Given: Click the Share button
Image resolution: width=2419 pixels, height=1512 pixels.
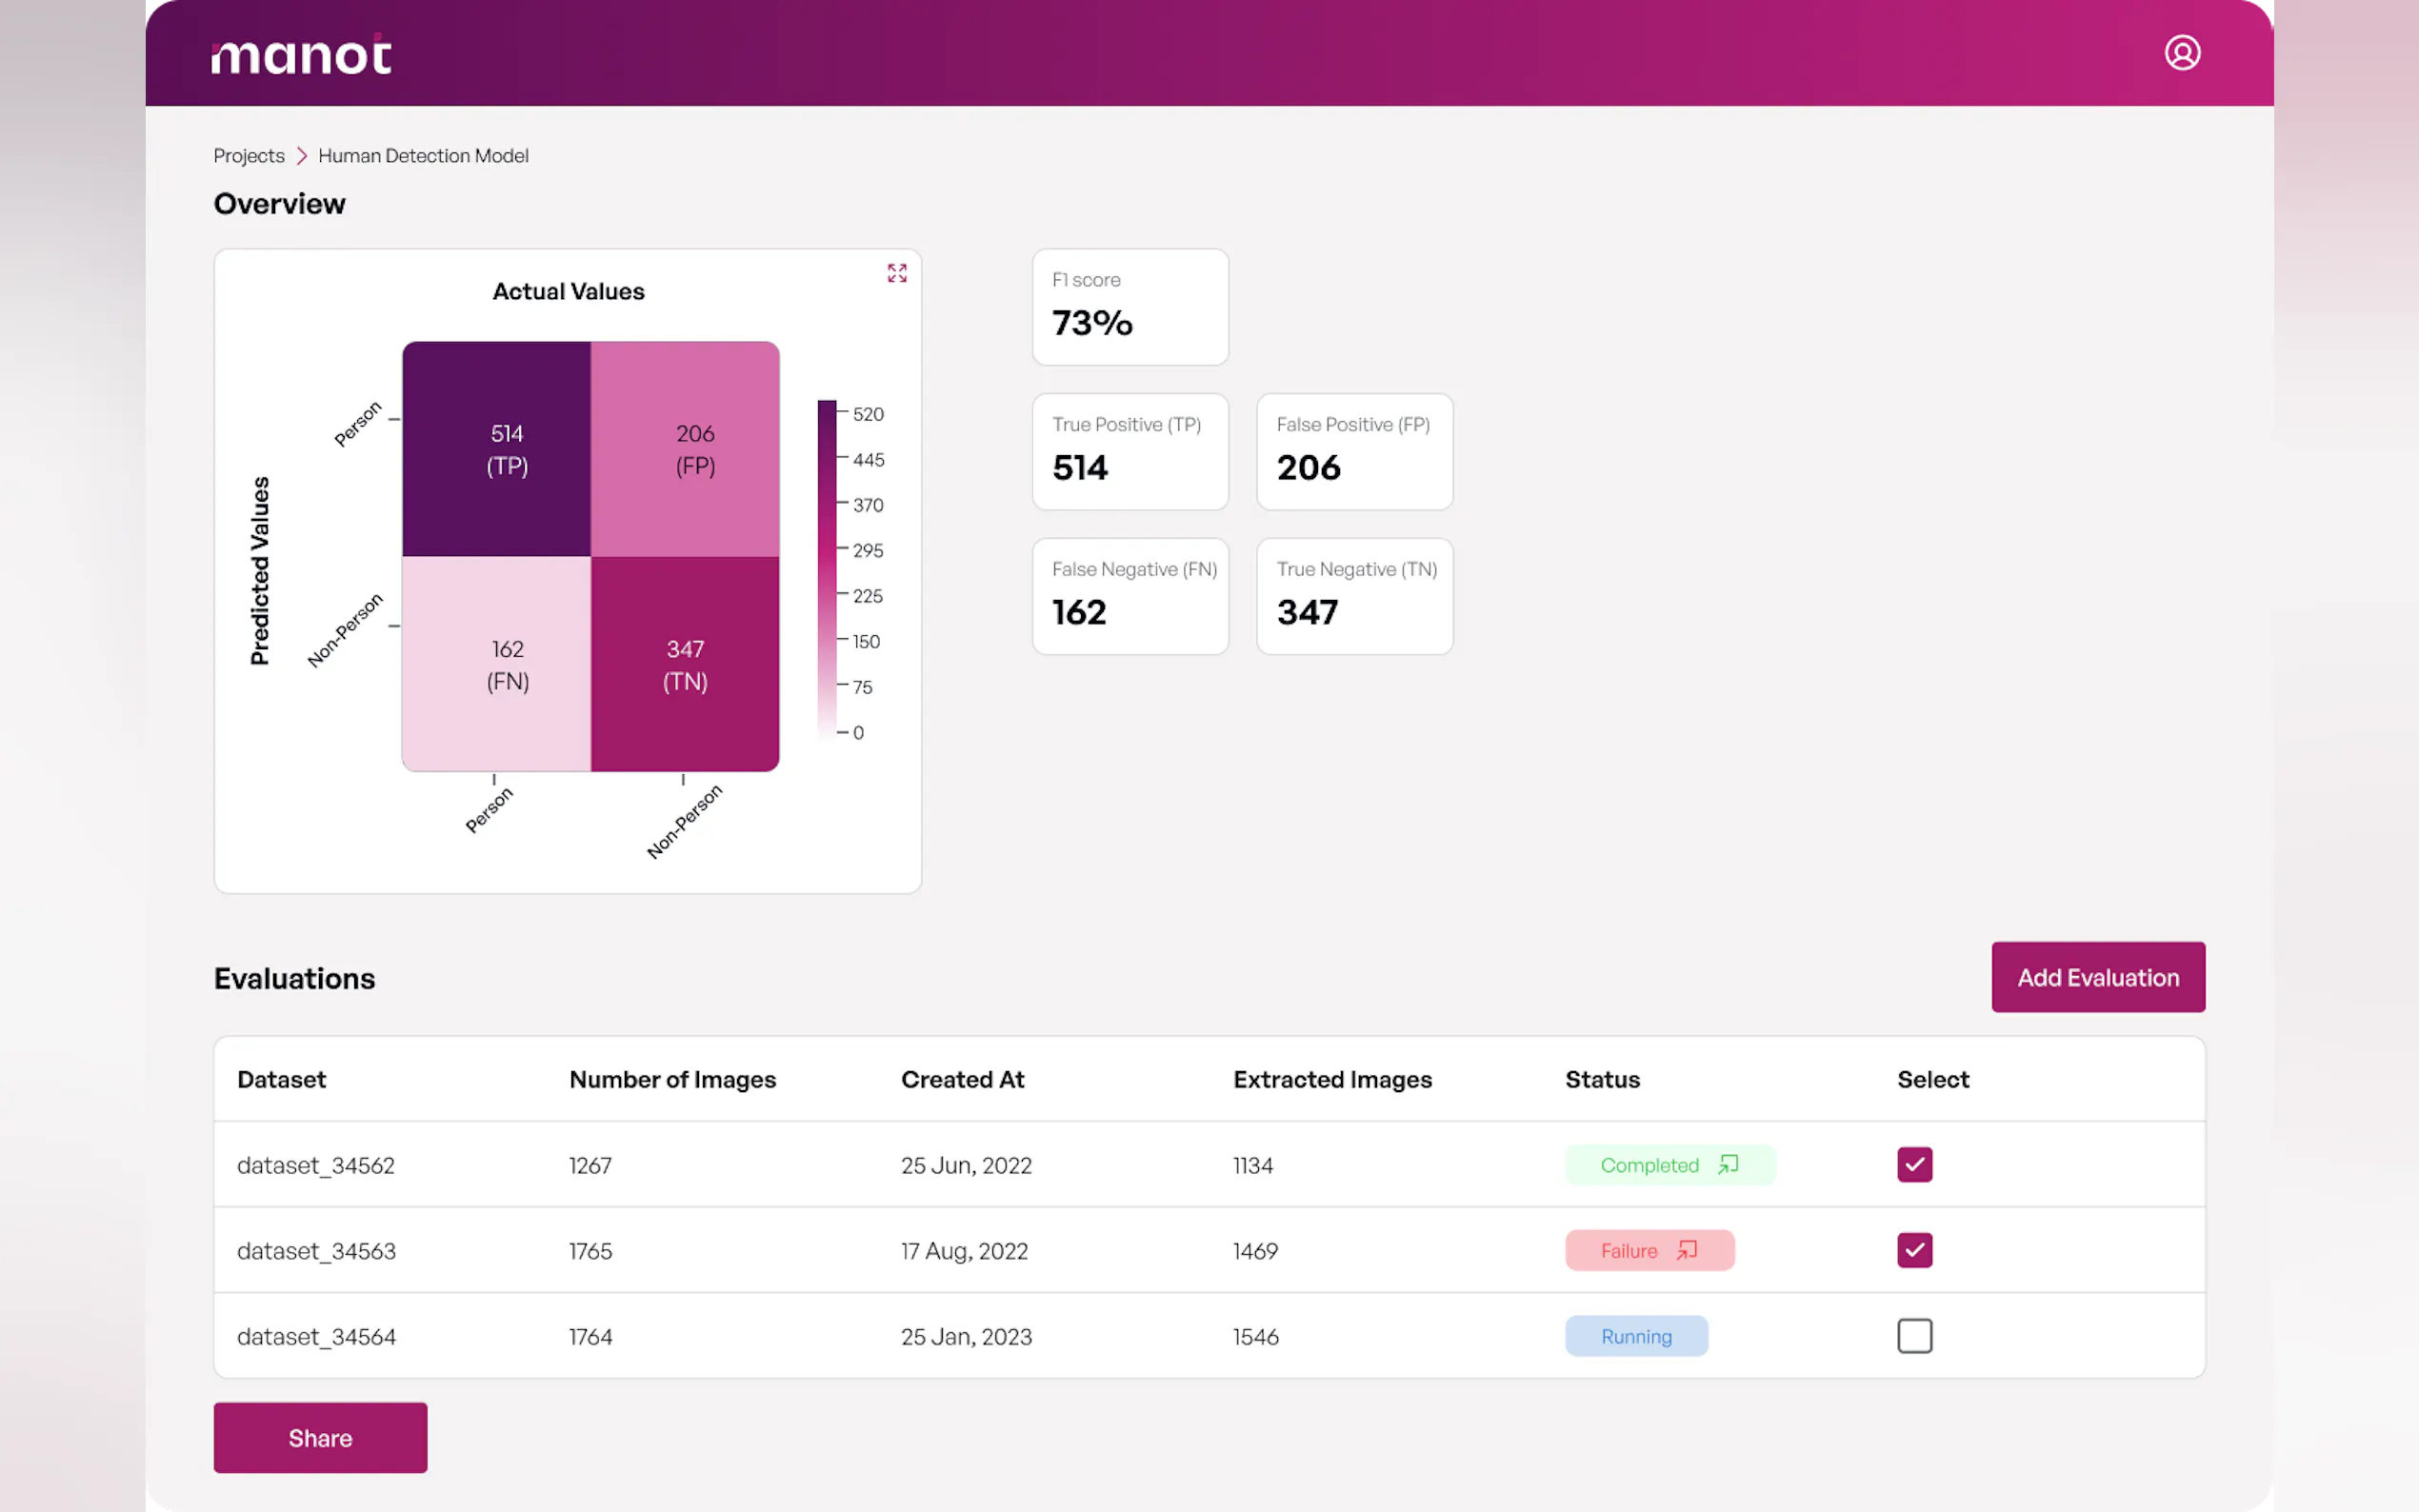Looking at the screenshot, I should pyautogui.click(x=320, y=1437).
